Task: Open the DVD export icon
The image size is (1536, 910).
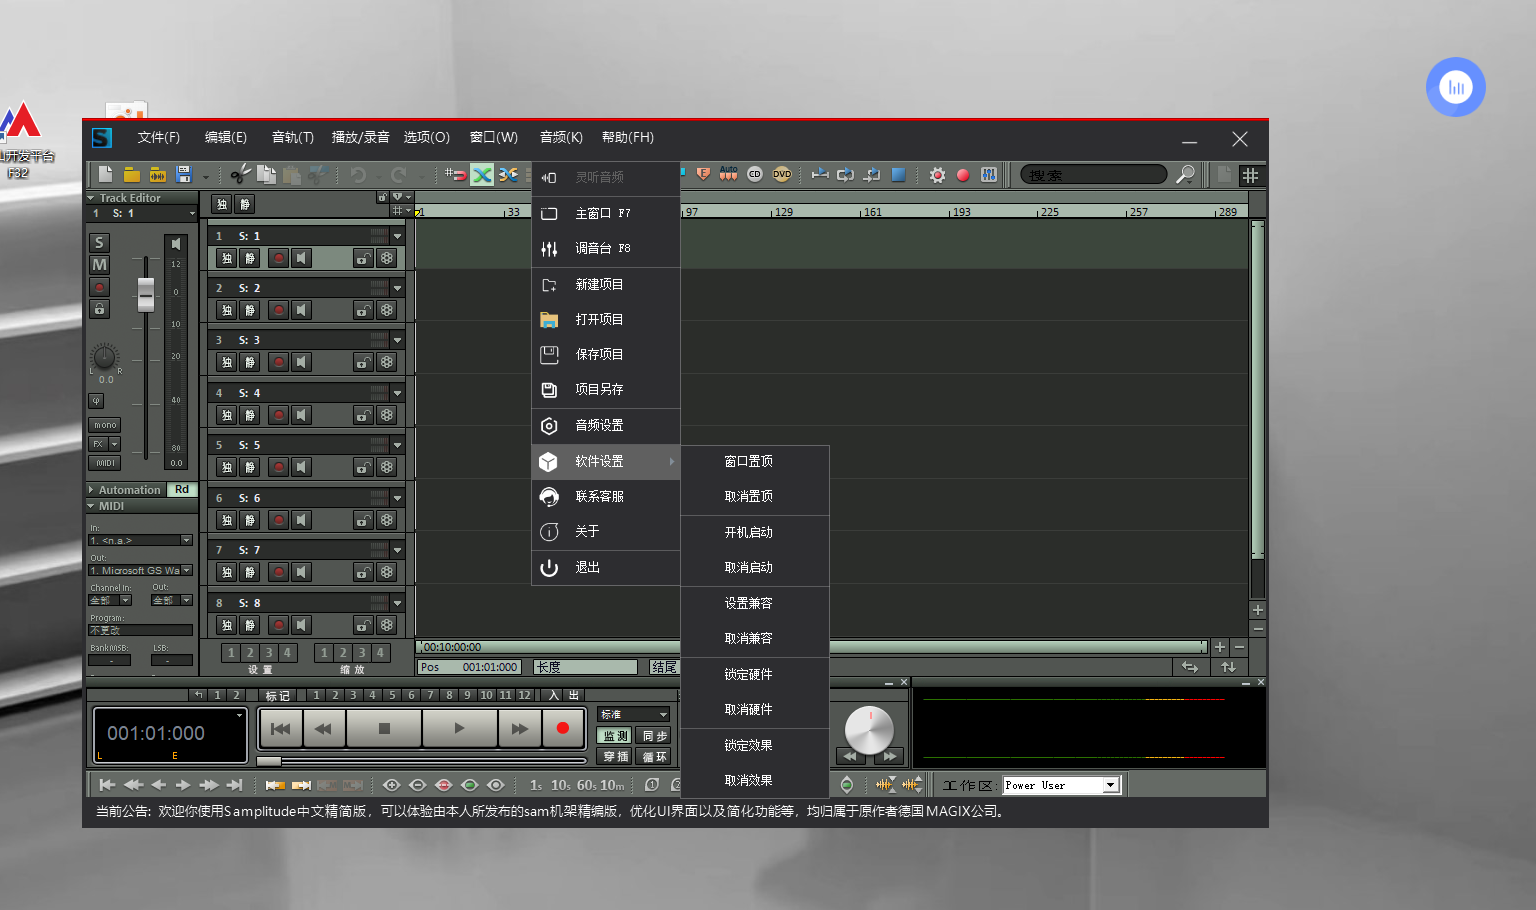Action: tap(782, 174)
